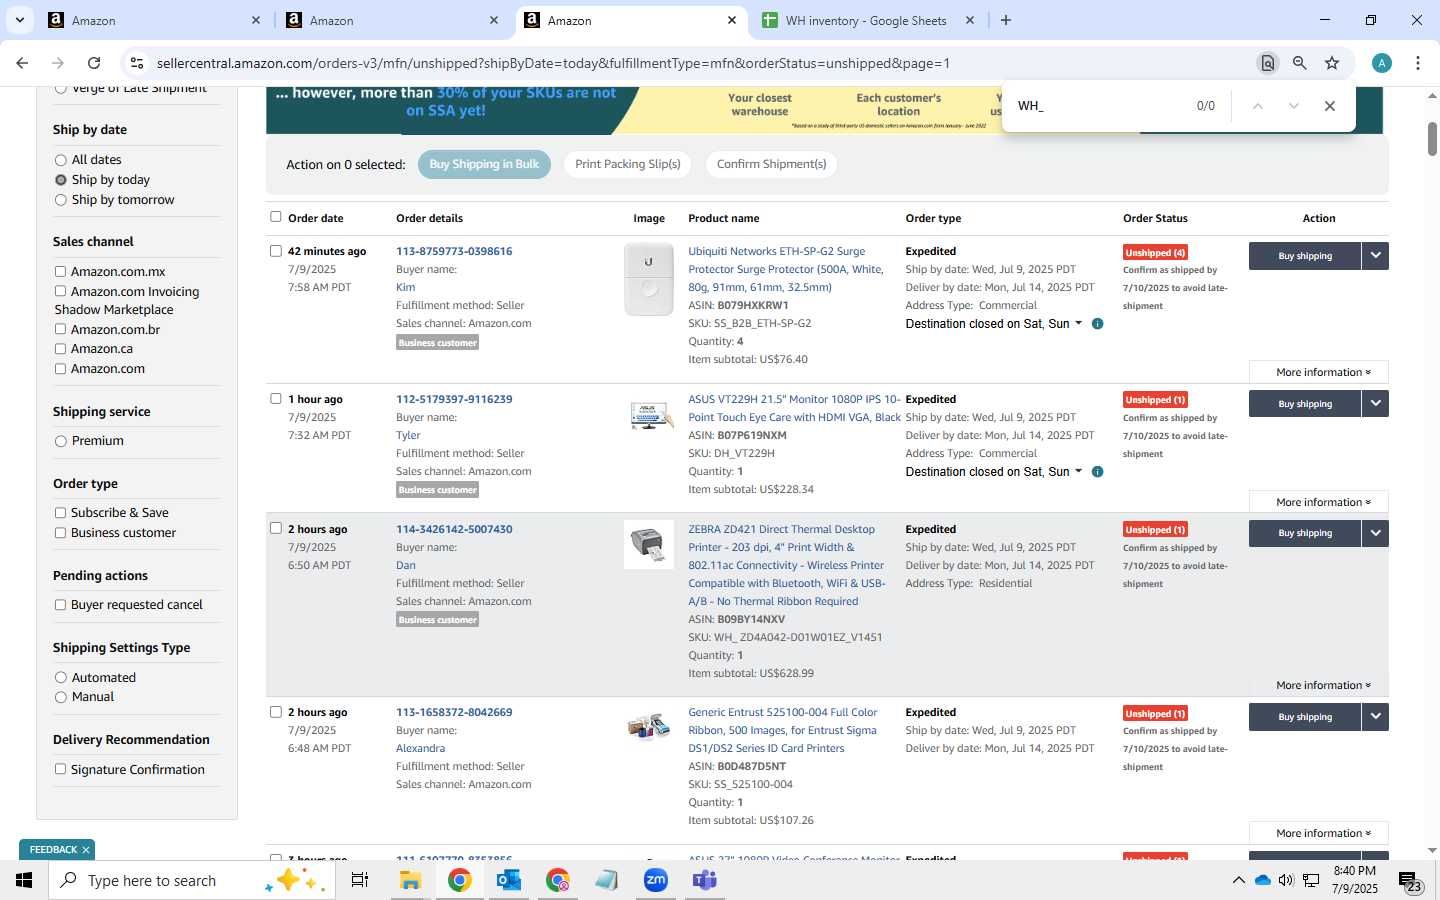Open Task View in taskbar
Image resolution: width=1440 pixels, height=900 pixels.
point(360,880)
